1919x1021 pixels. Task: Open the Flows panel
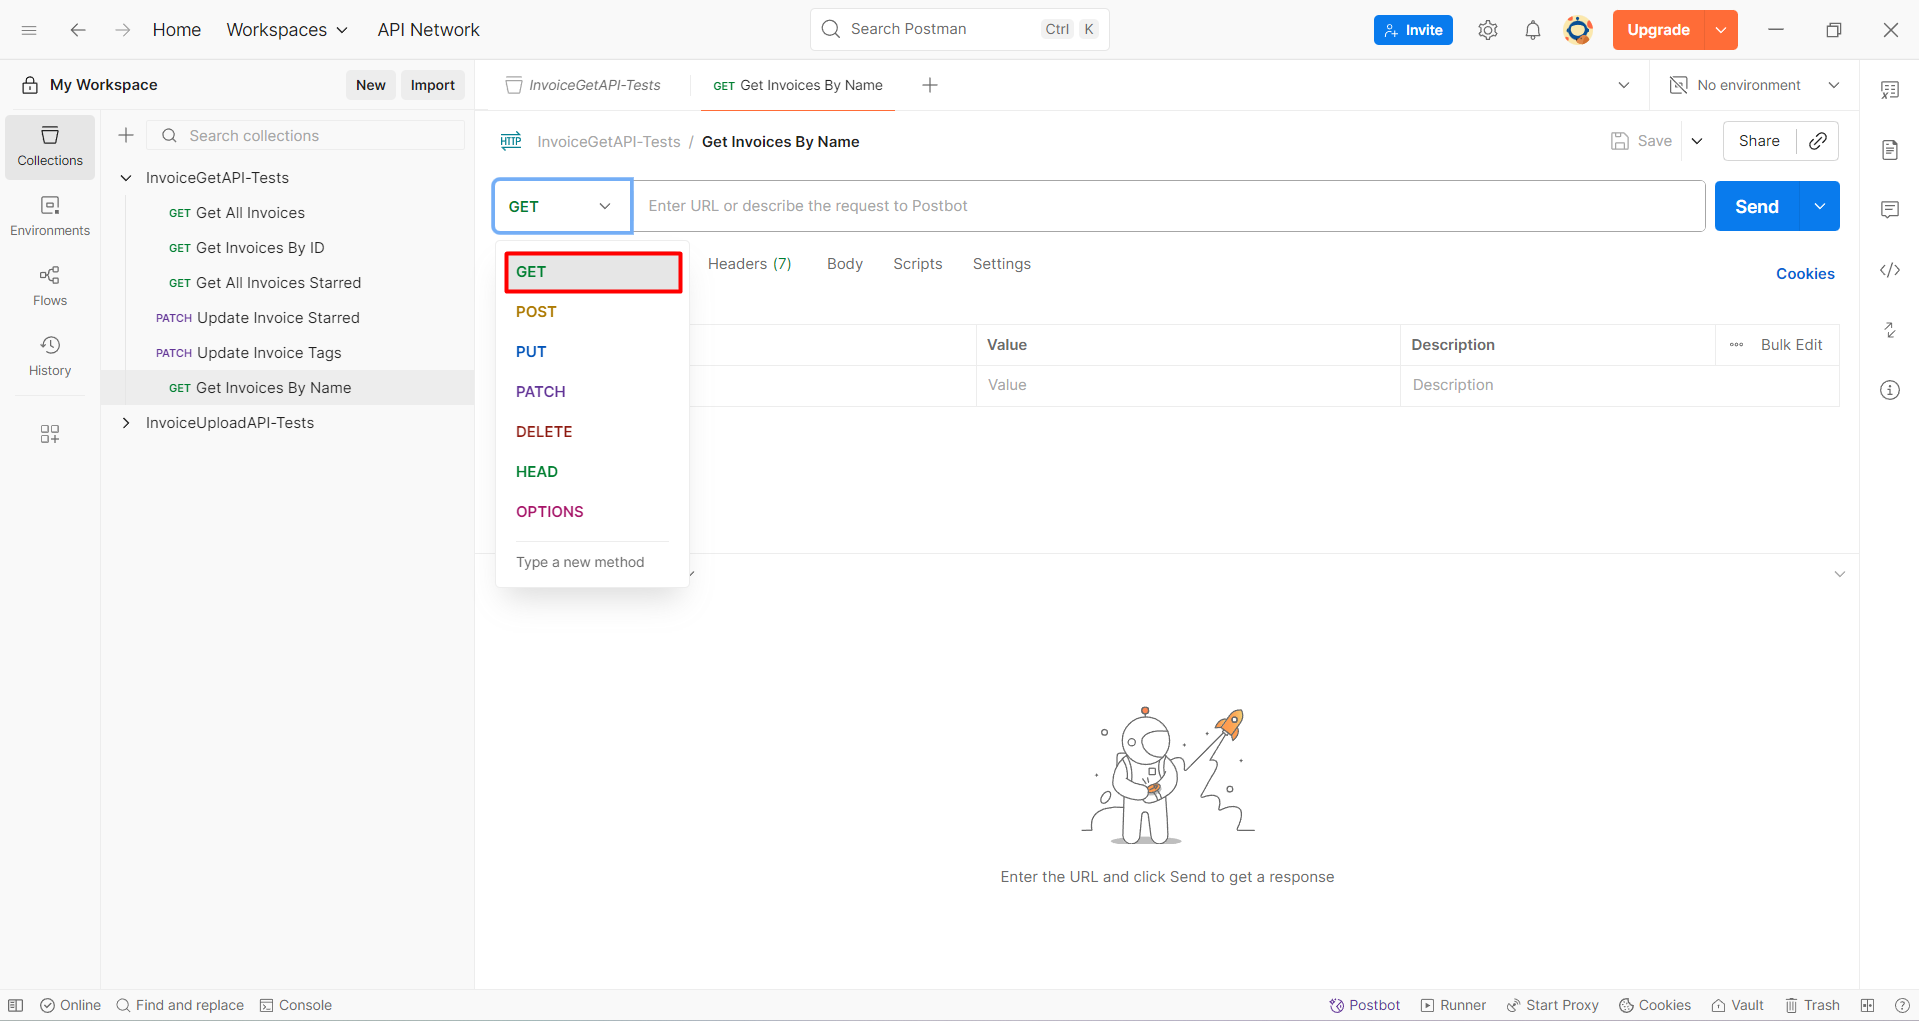point(49,285)
